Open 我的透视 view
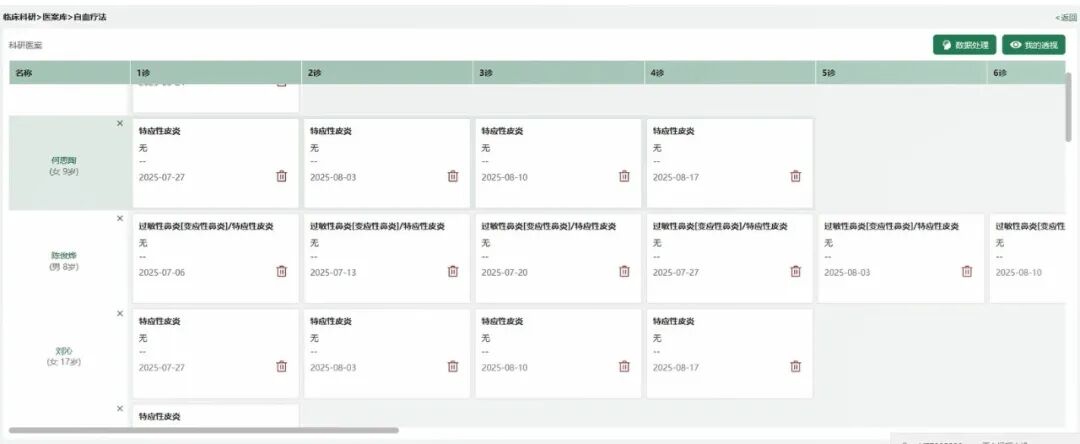The width and height of the screenshot is (1080, 444). coord(1034,45)
